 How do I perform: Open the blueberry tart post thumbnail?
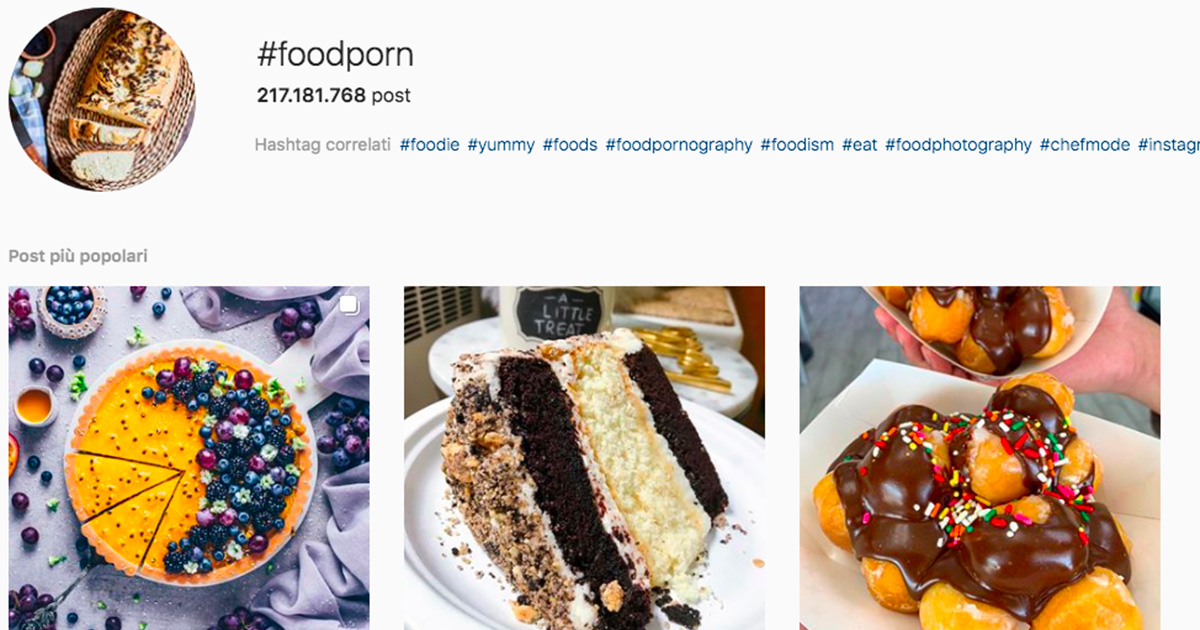pos(189,458)
